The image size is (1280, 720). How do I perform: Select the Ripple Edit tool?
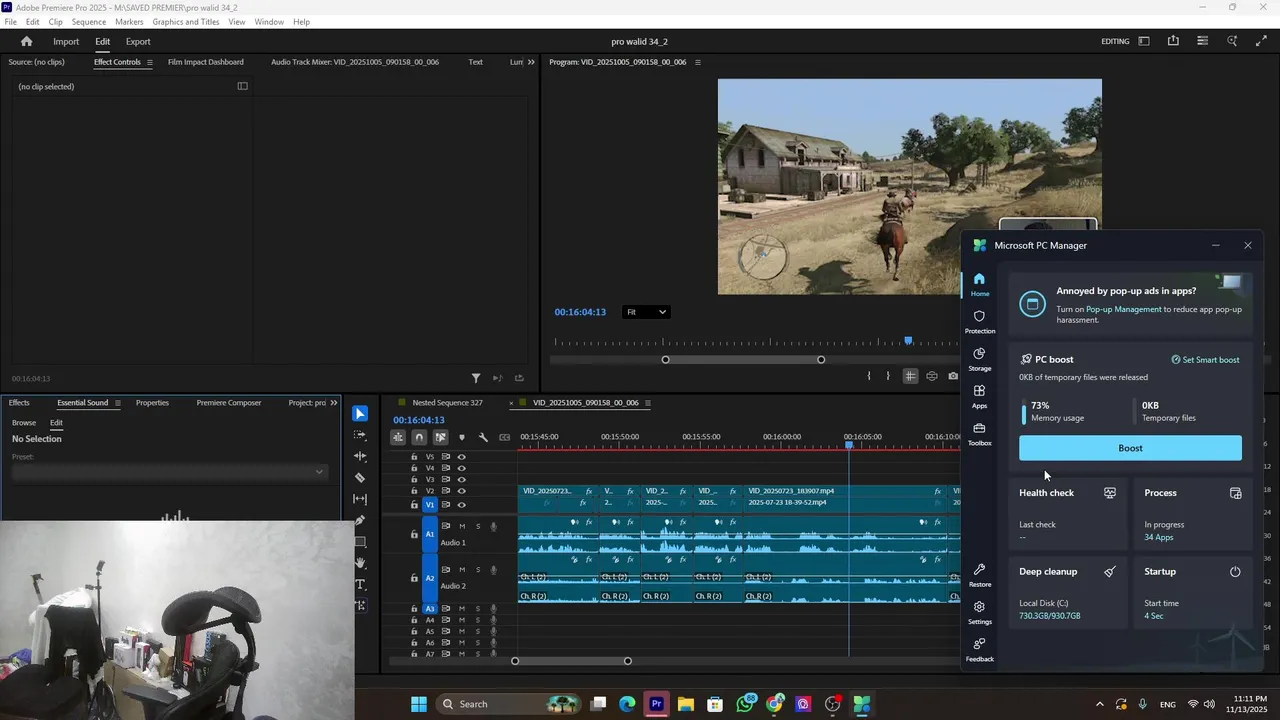pos(360,456)
